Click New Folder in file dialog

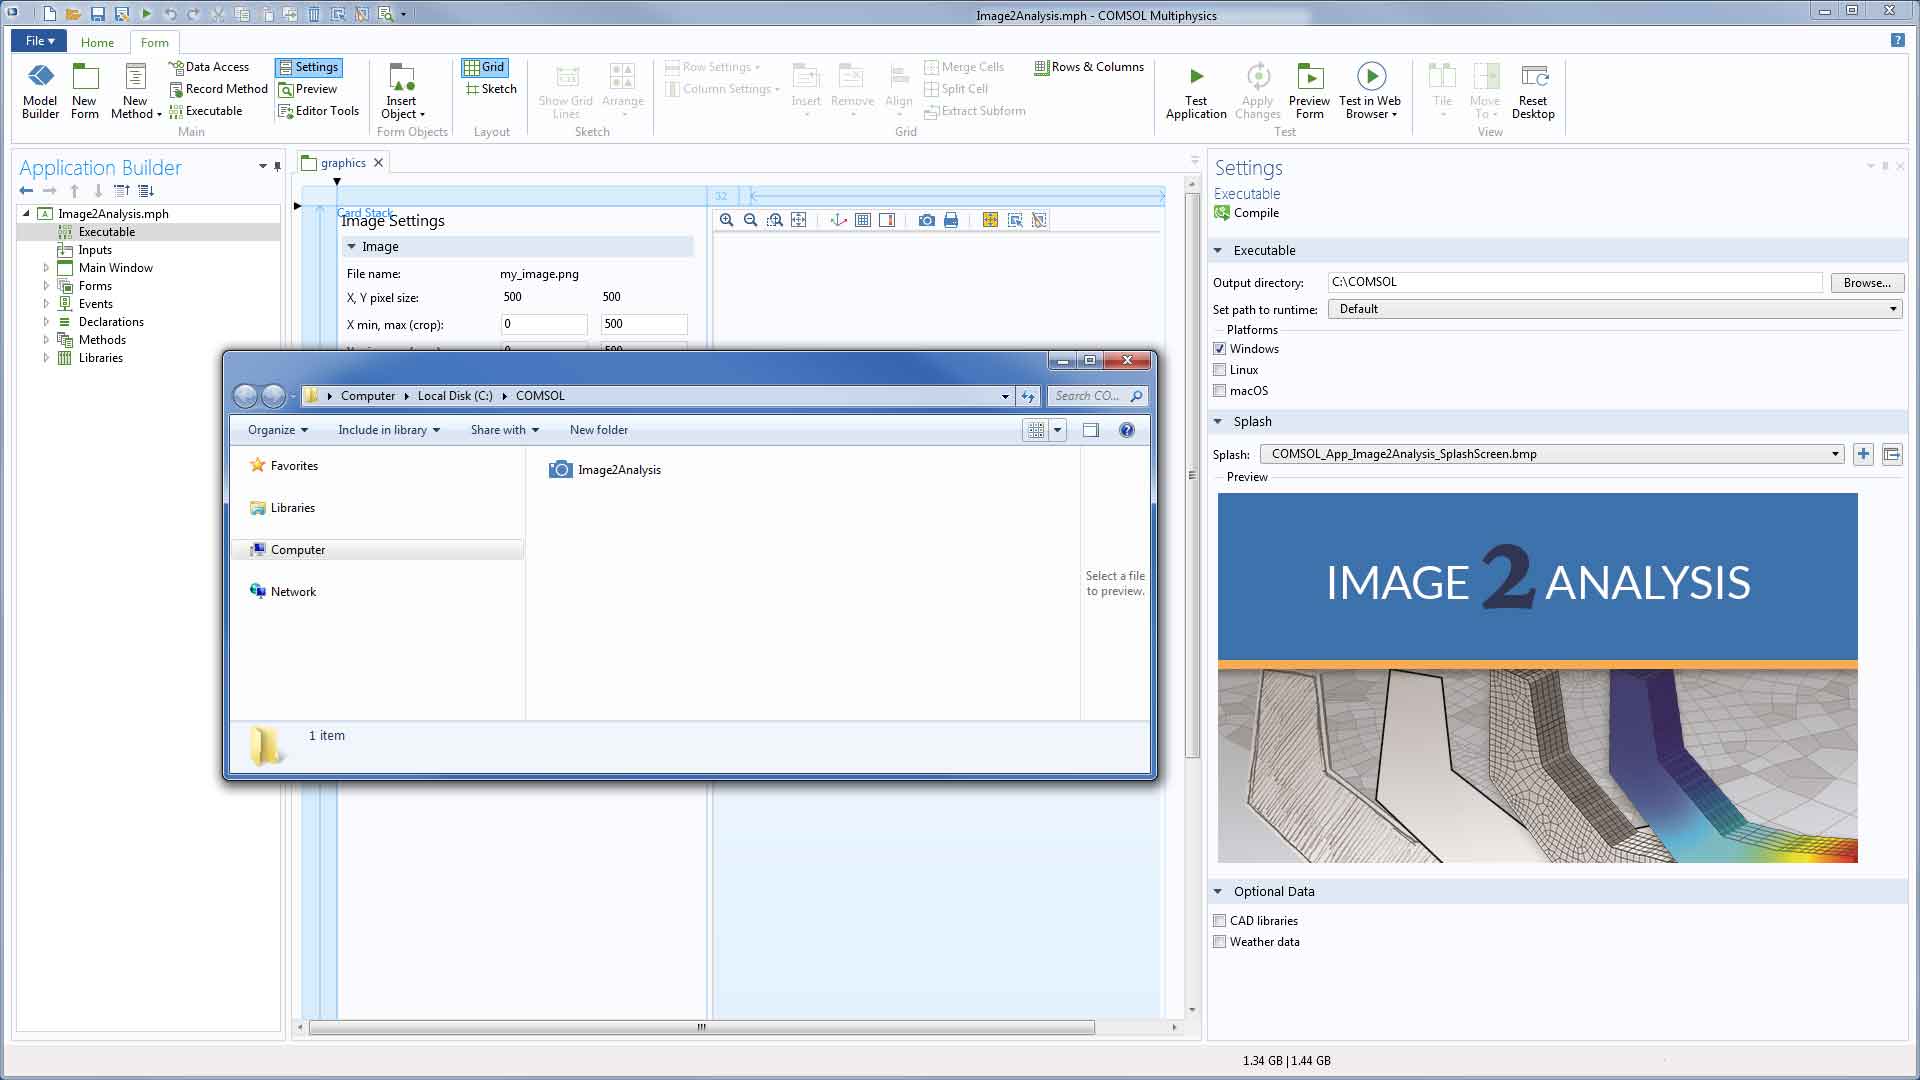coord(599,429)
